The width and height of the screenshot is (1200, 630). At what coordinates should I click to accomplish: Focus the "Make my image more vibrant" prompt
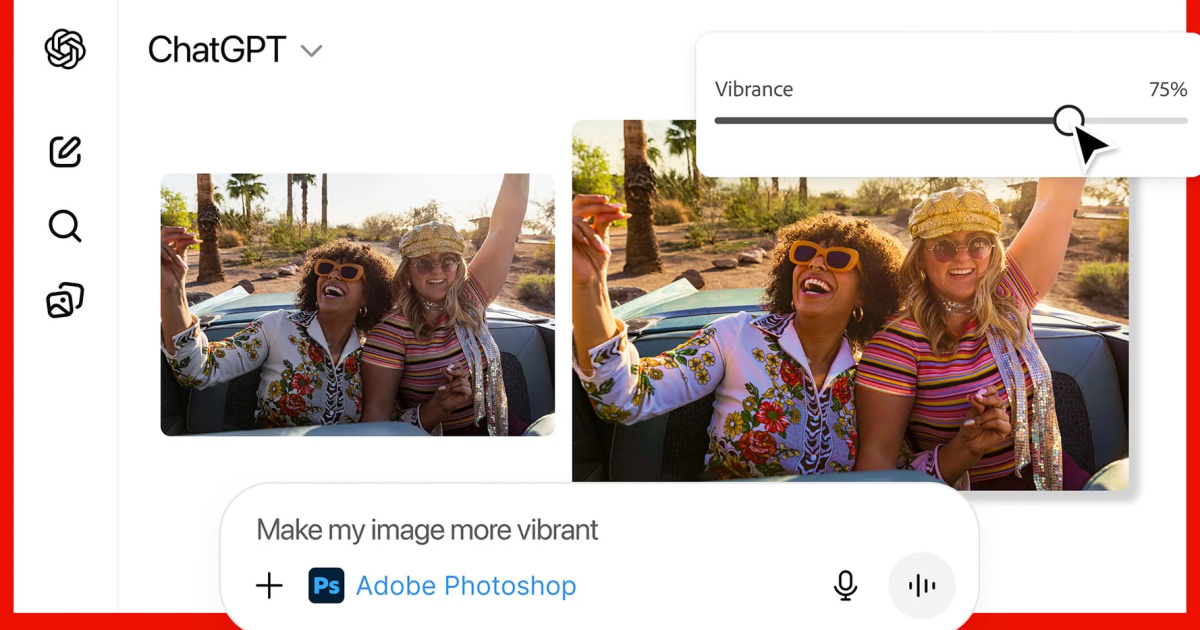(427, 529)
